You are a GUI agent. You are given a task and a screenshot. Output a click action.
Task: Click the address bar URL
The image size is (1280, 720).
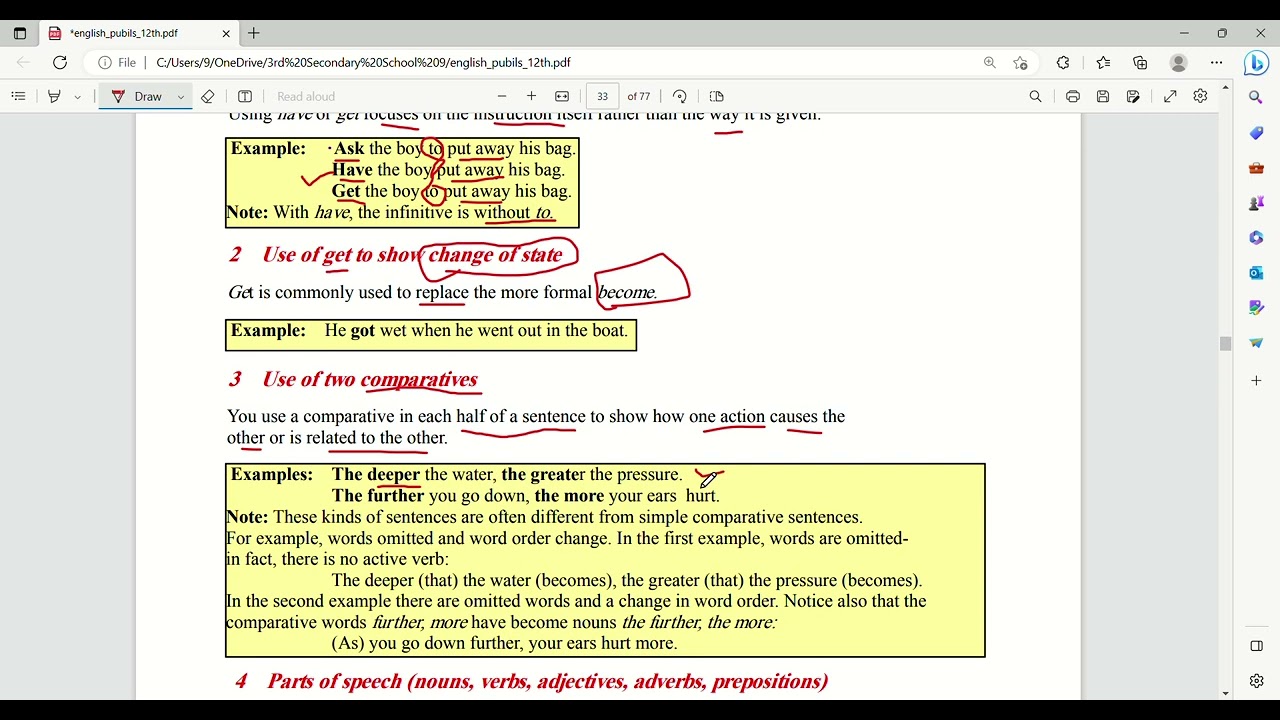point(363,62)
